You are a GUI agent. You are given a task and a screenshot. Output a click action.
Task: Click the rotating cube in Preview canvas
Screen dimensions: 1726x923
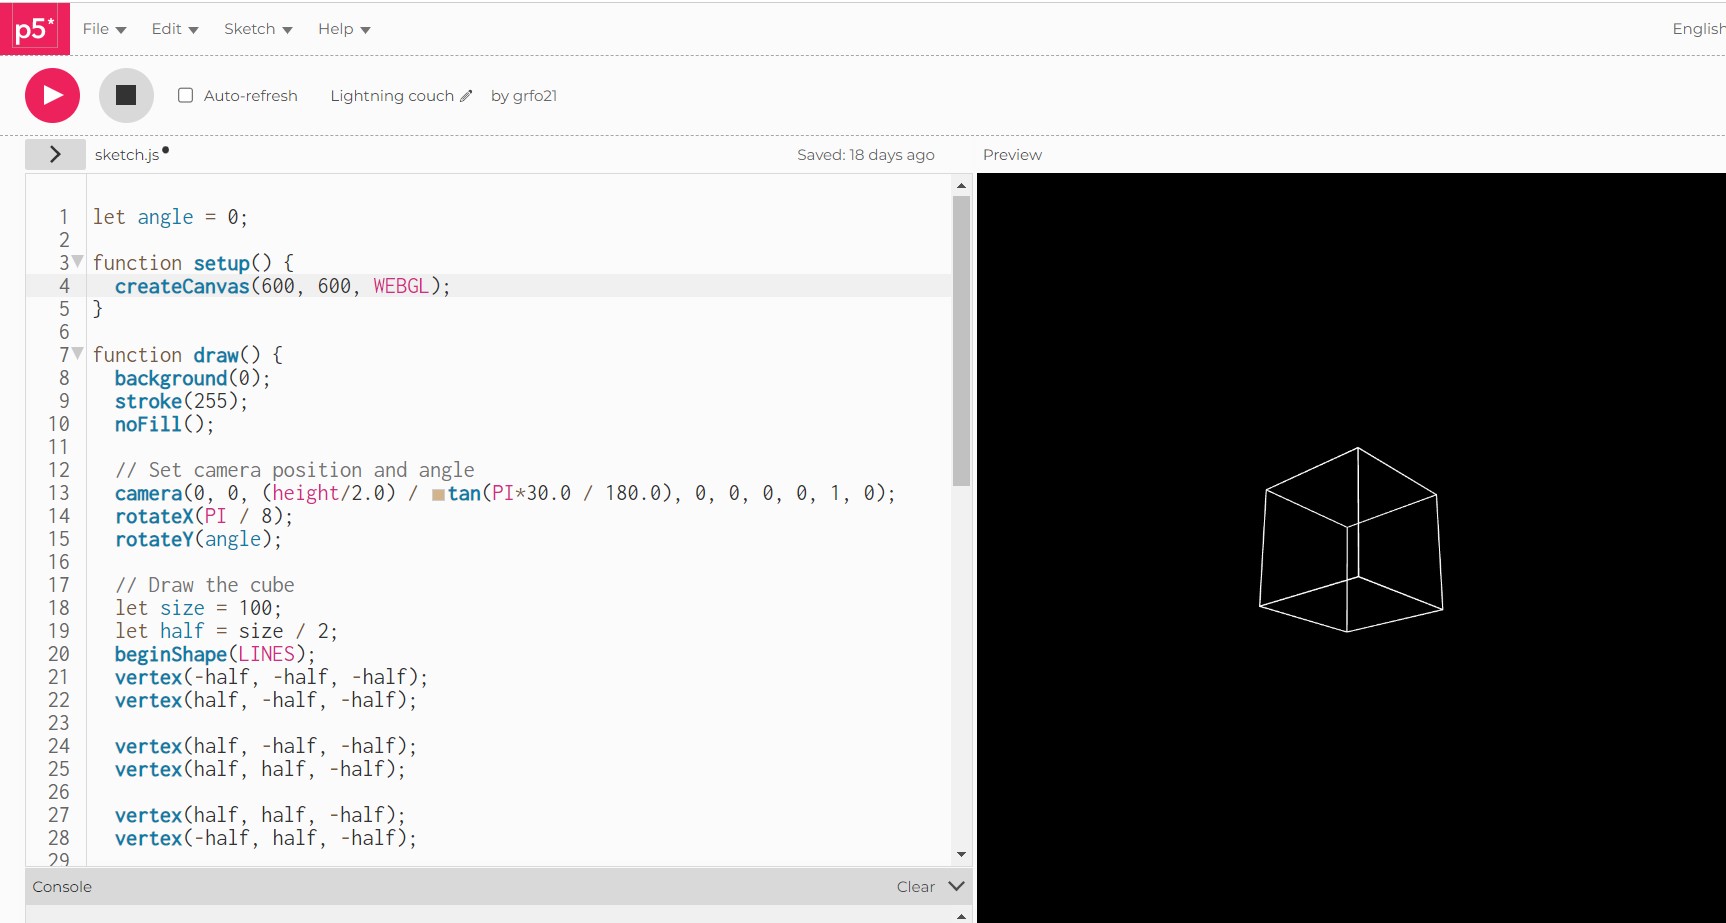(1350, 540)
